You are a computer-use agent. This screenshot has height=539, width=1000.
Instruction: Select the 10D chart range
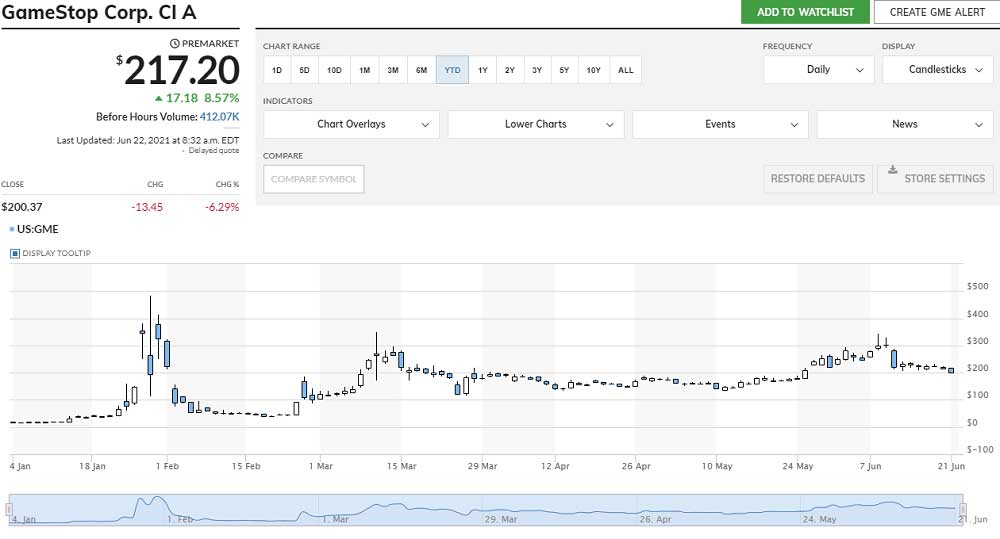pos(334,70)
